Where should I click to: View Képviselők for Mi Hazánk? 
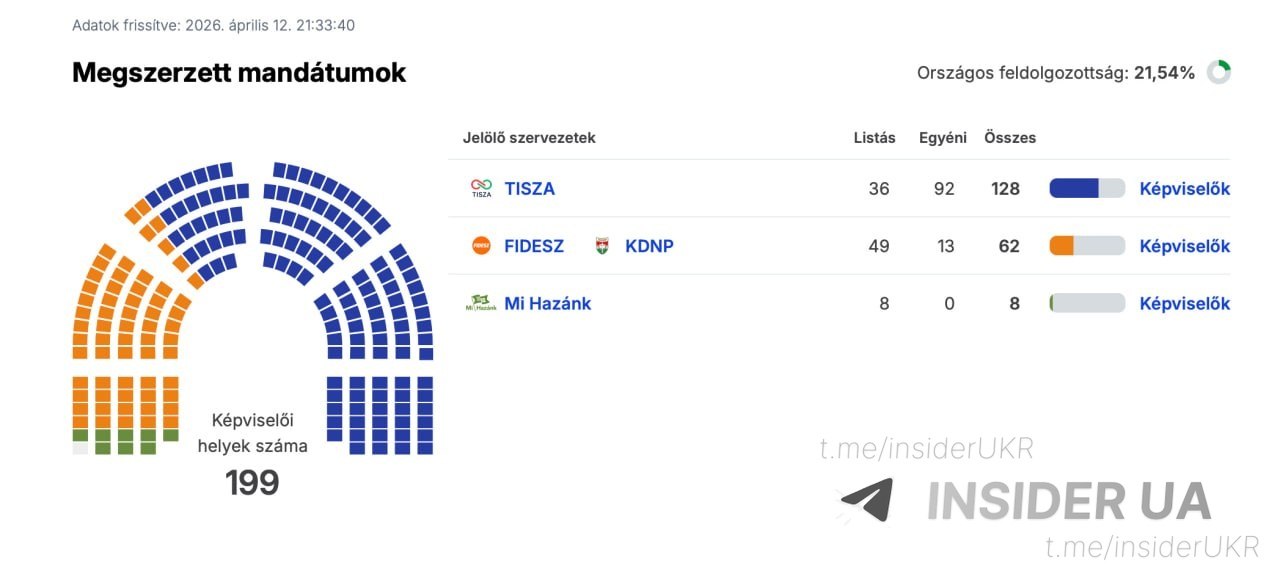[x=1184, y=303]
